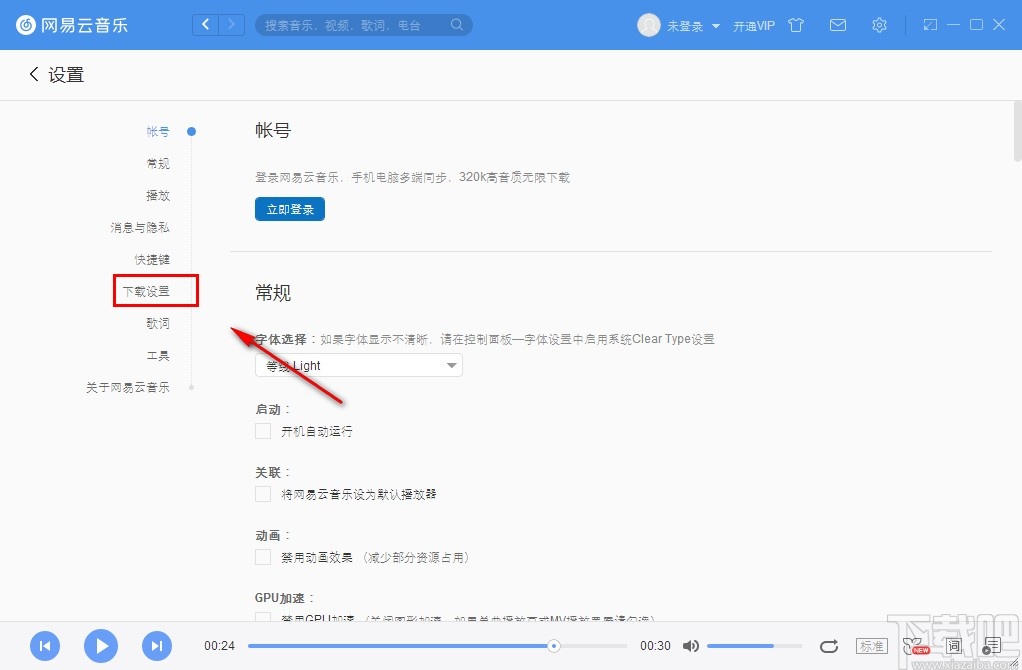The width and height of the screenshot is (1022, 670).
Task: Select 下载设置 in settings sidebar
Action: [146, 291]
